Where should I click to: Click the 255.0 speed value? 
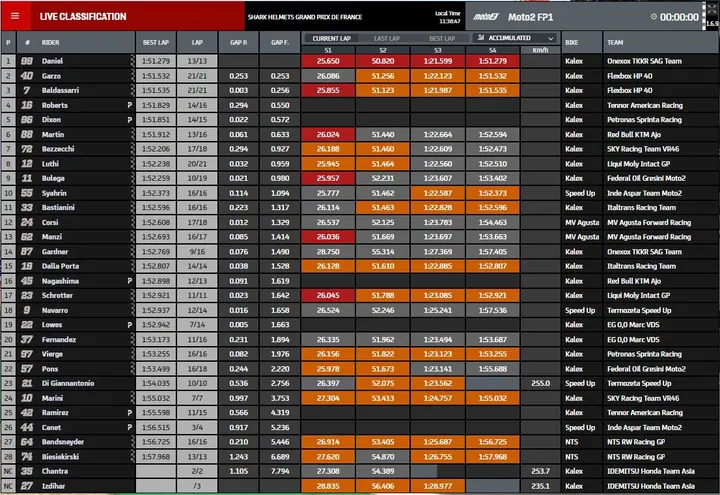pyautogui.click(x=540, y=383)
